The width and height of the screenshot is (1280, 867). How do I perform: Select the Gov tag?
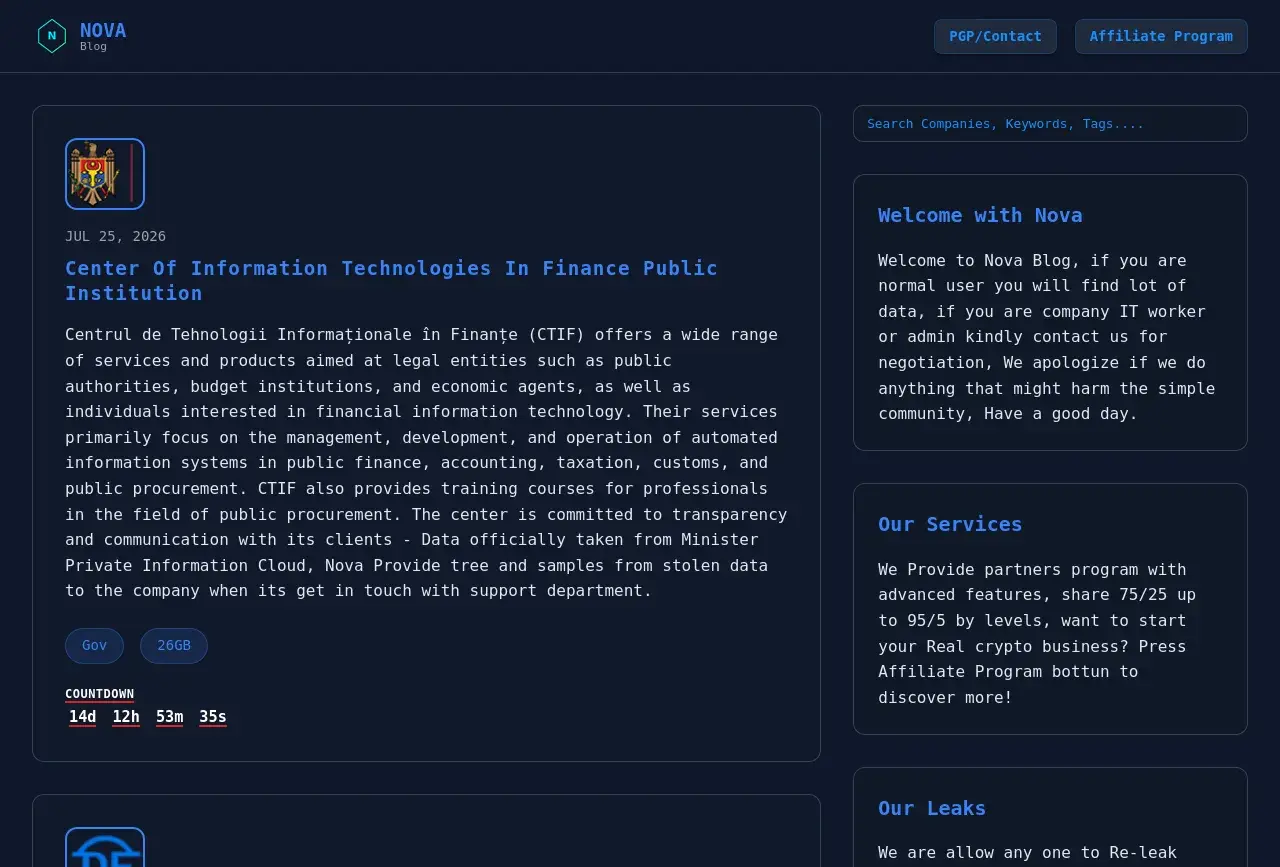94,646
